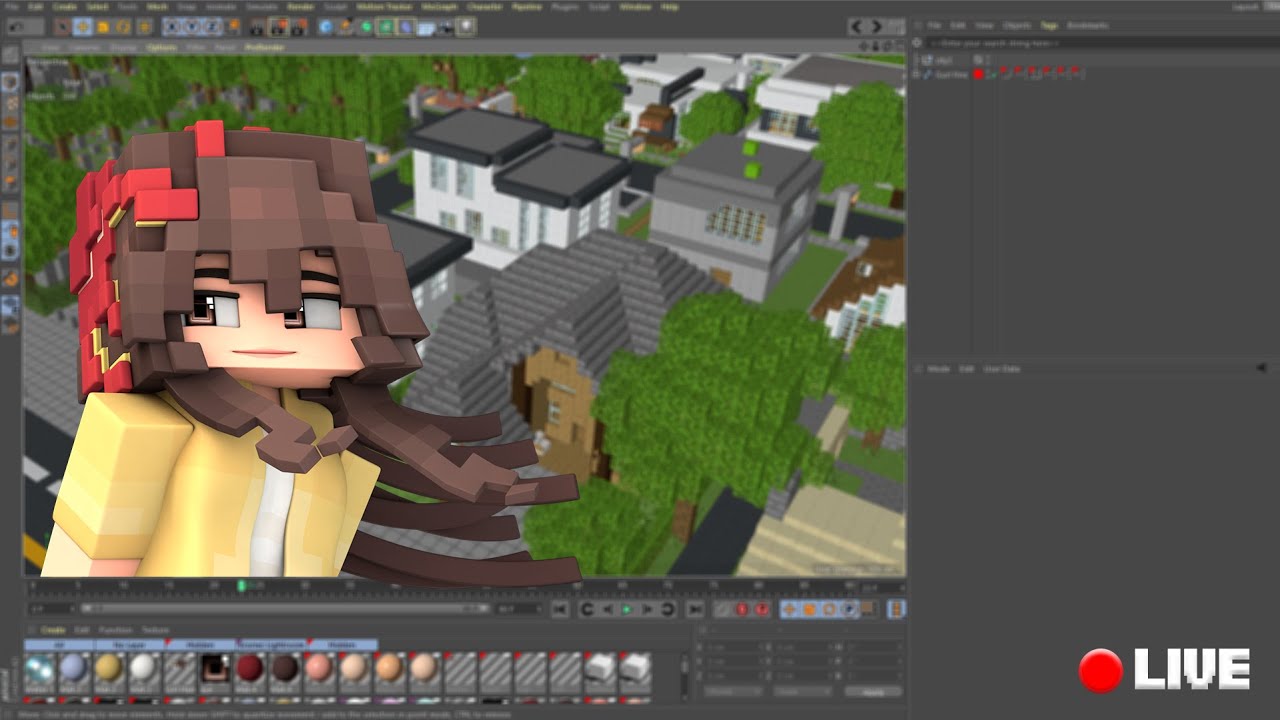Toggle the Y axis lock
This screenshot has width=1280, height=720.
tap(192, 27)
